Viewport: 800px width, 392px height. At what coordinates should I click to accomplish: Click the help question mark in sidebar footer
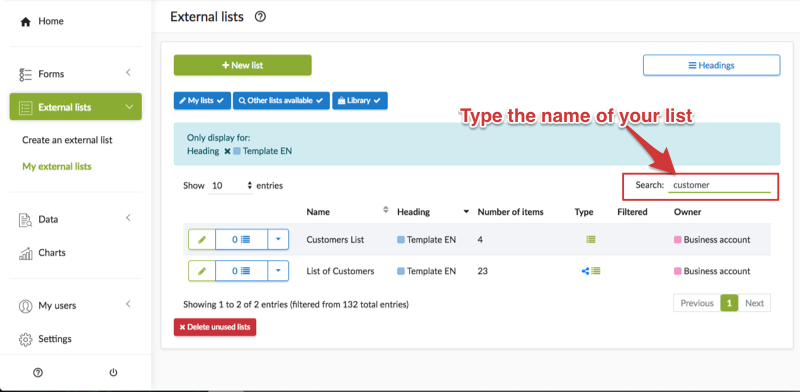37,373
